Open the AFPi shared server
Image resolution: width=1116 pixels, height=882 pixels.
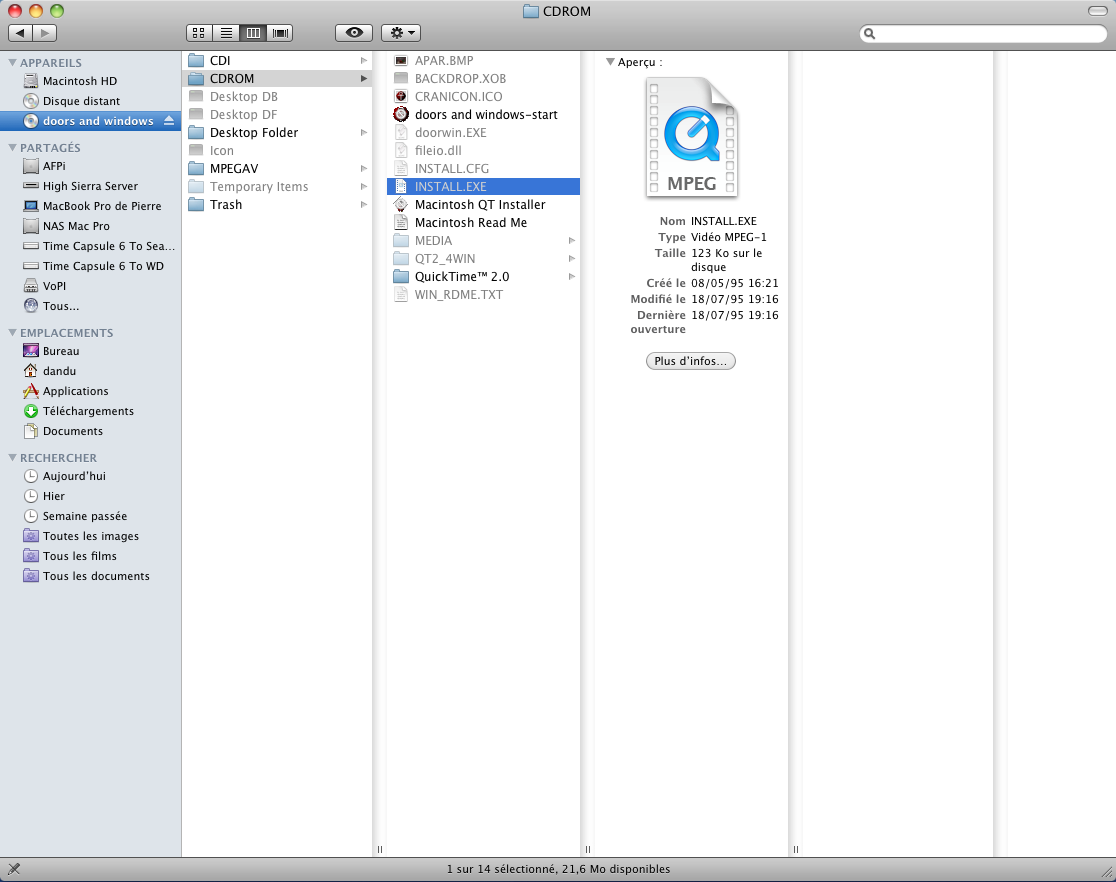90,166
